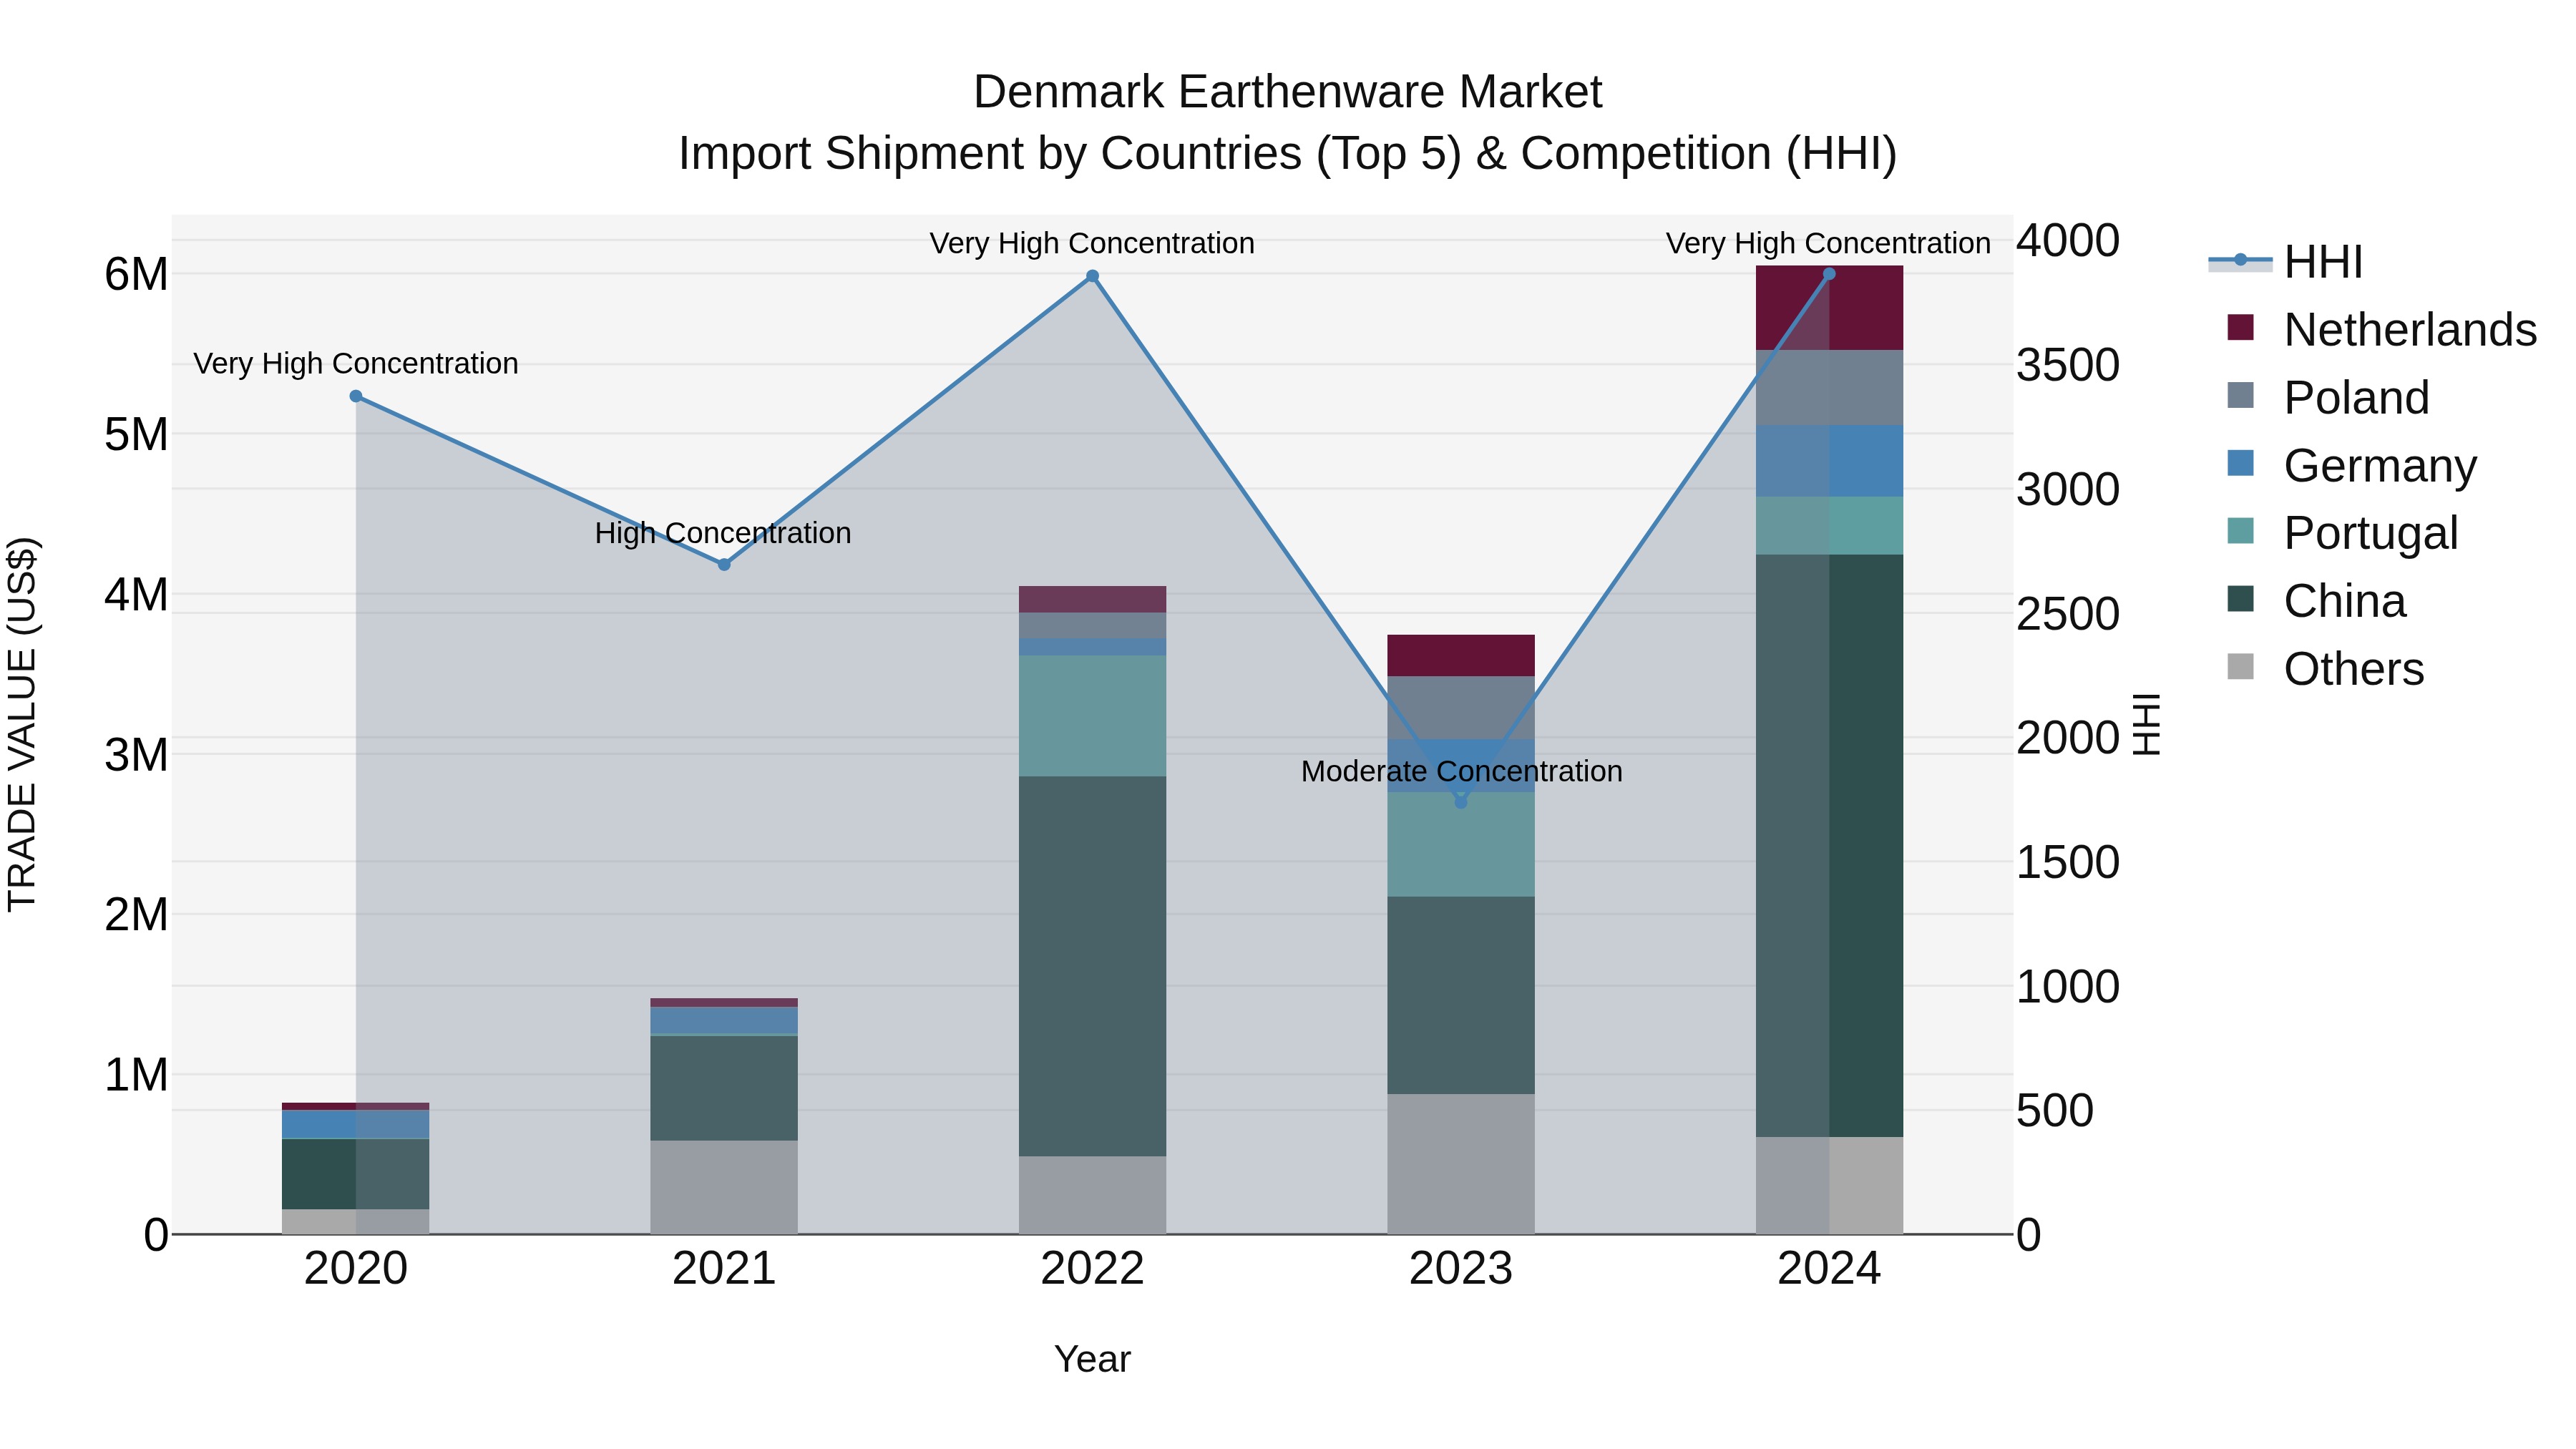Toggle the HHI legend entry

point(2285,262)
